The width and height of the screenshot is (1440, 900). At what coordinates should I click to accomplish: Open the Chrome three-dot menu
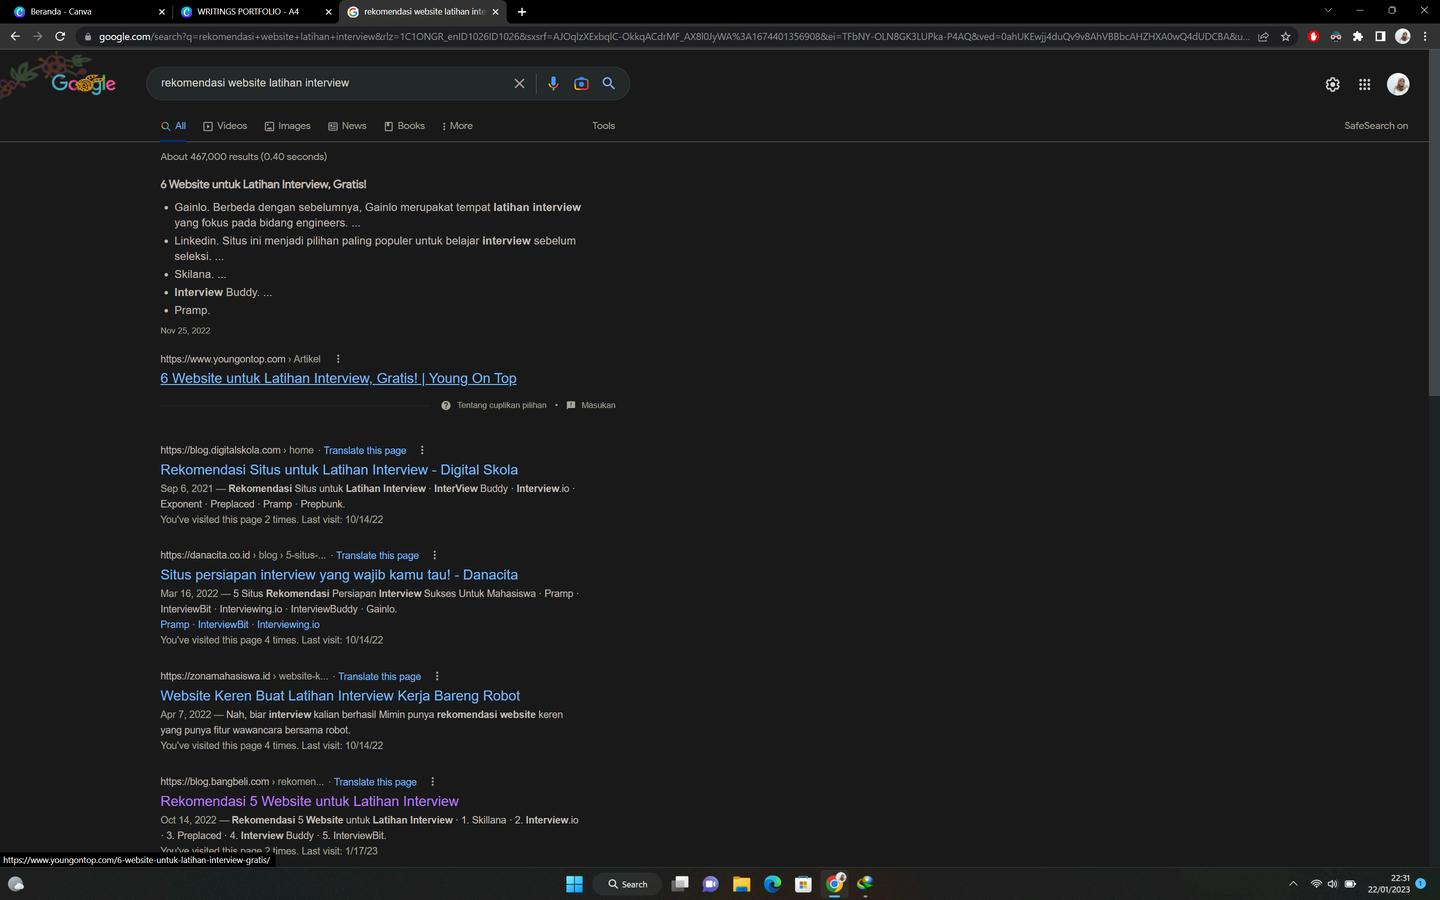click(x=1425, y=36)
